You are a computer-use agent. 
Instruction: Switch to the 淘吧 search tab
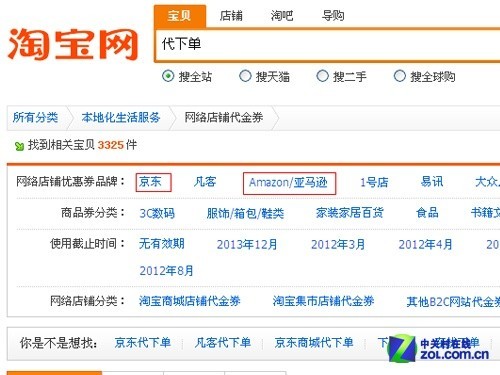coord(282,16)
